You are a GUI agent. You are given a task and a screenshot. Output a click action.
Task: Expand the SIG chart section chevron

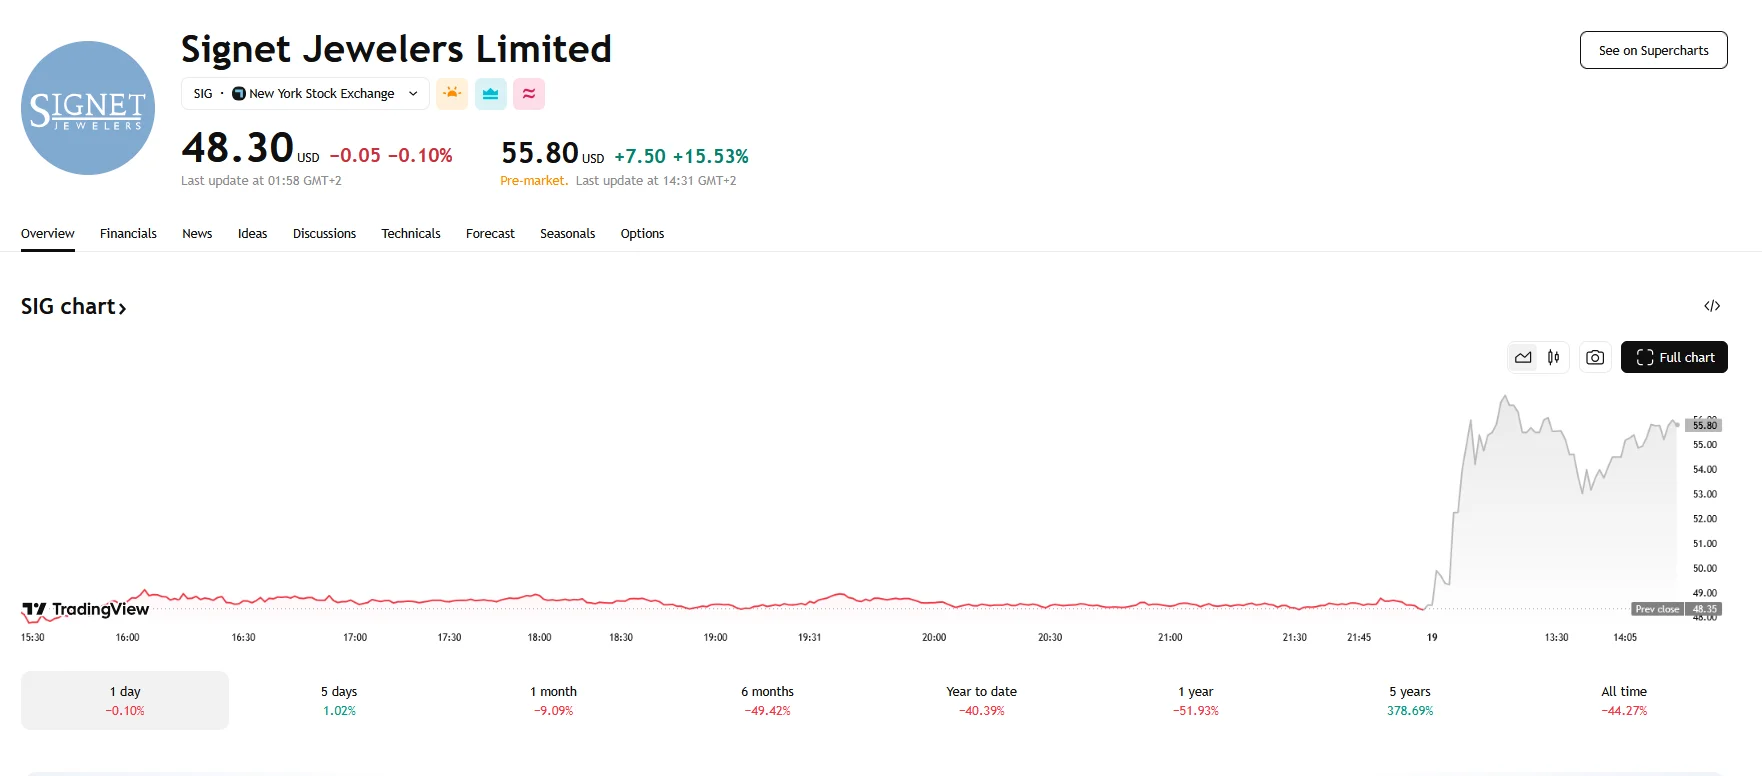(x=121, y=308)
